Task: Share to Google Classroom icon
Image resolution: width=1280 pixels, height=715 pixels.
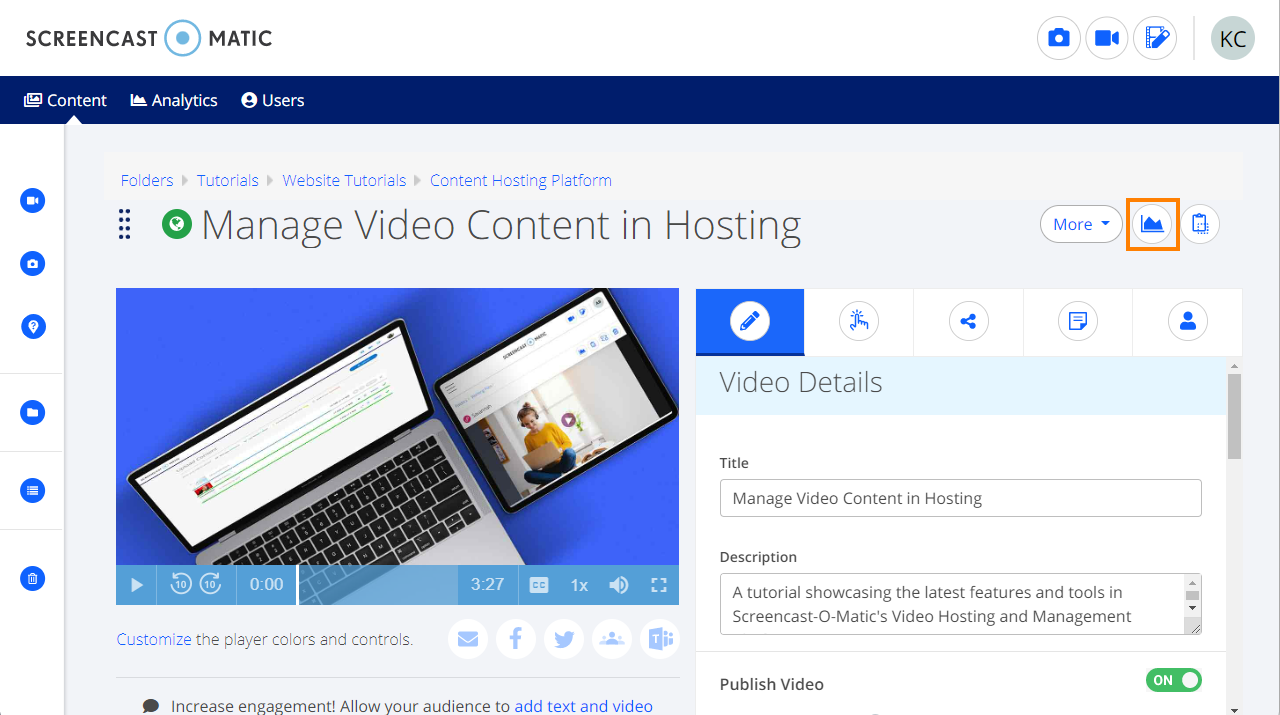Action: click(x=612, y=639)
